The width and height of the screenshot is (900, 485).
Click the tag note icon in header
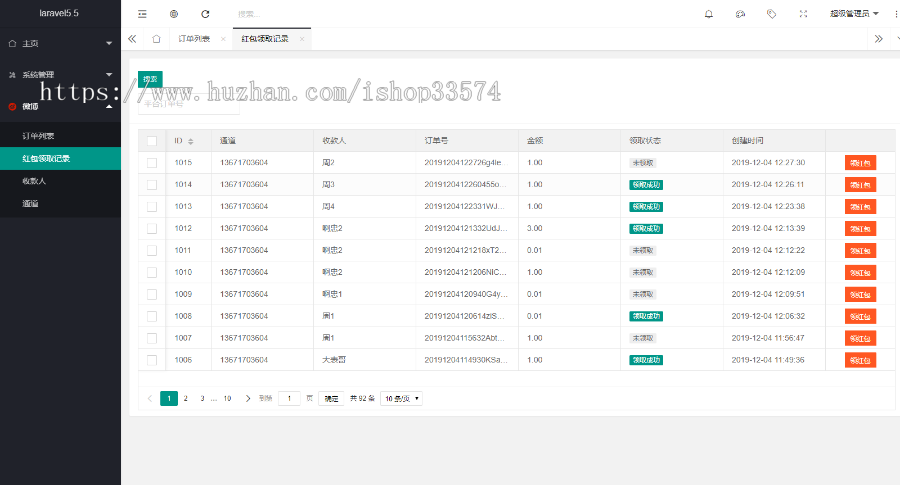(771, 14)
